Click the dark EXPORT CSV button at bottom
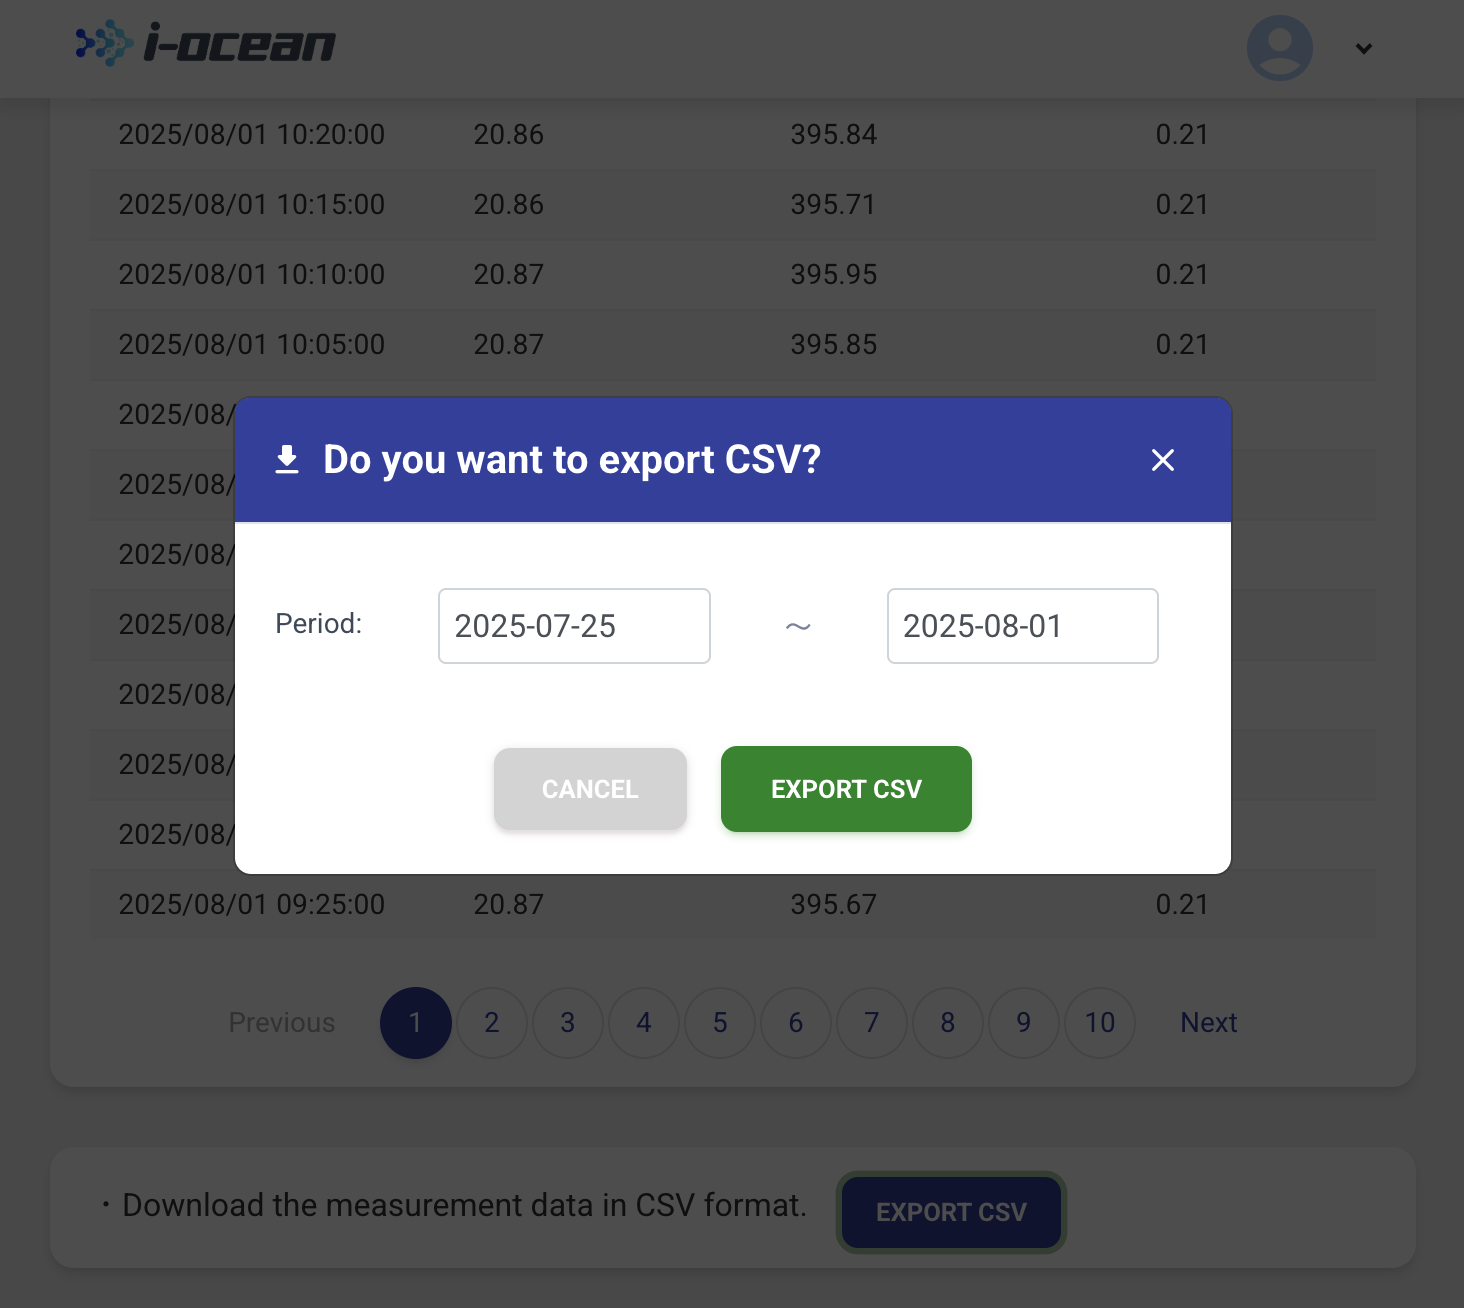Image resolution: width=1464 pixels, height=1308 pixels. point(951,1212)
